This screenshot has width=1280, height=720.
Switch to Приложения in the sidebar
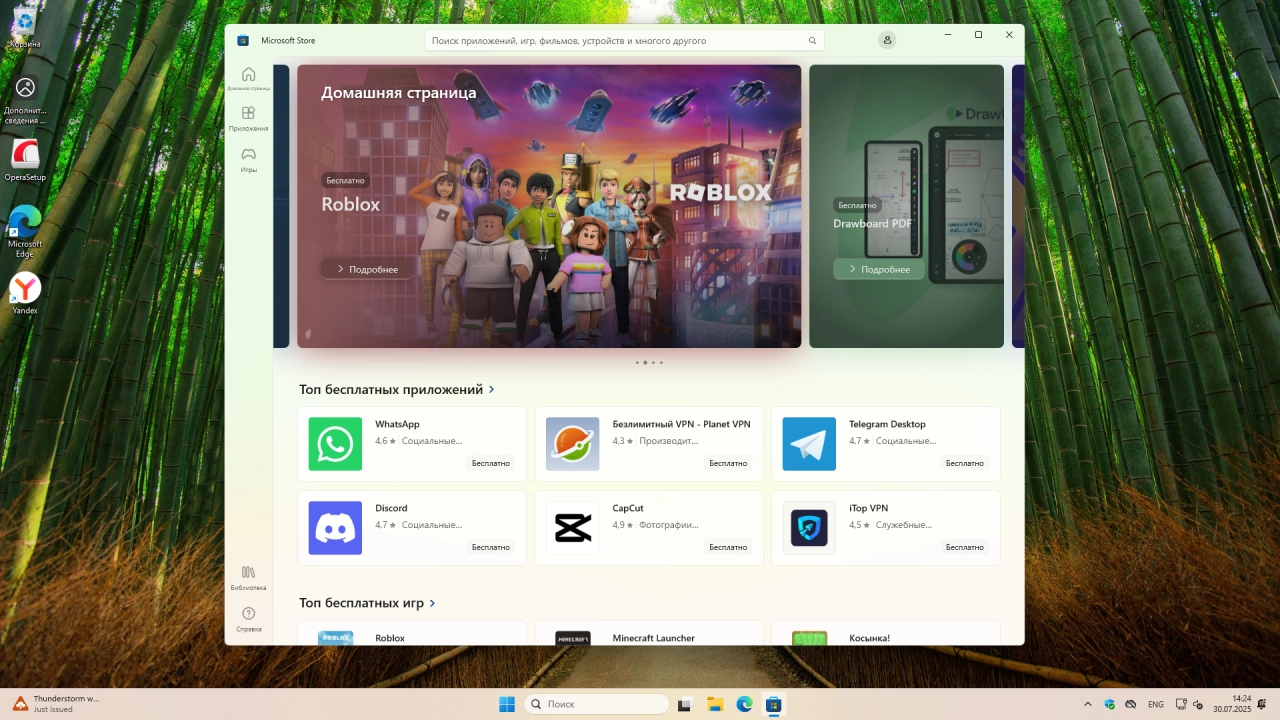pyautogui.click(x=248, y=118)
